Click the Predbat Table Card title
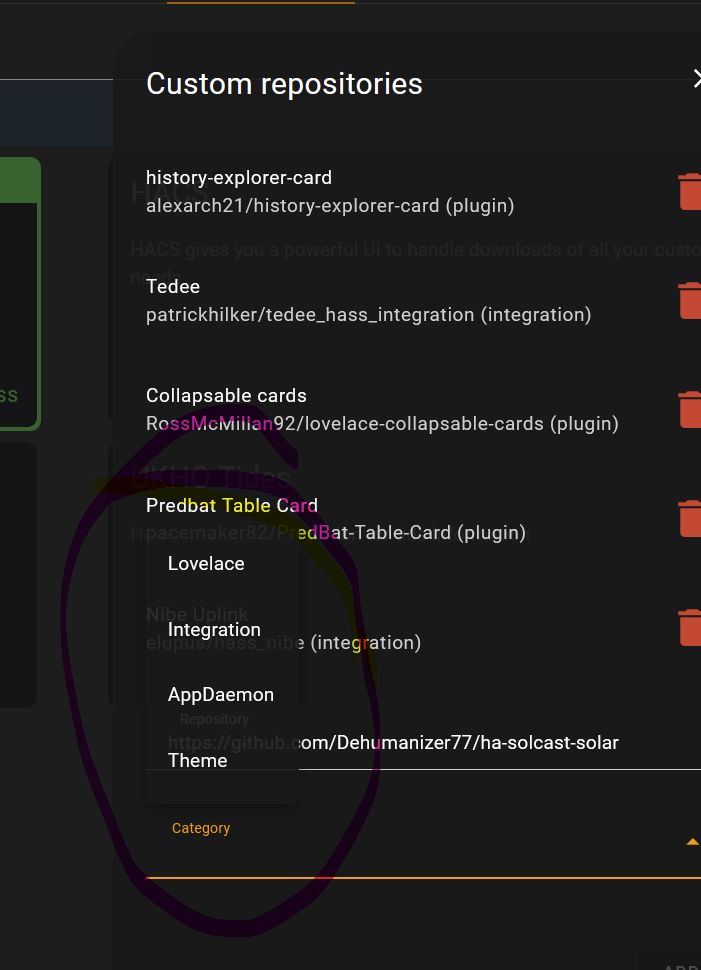The height and width of the screenshot is (970, 701). coord(231,505)
